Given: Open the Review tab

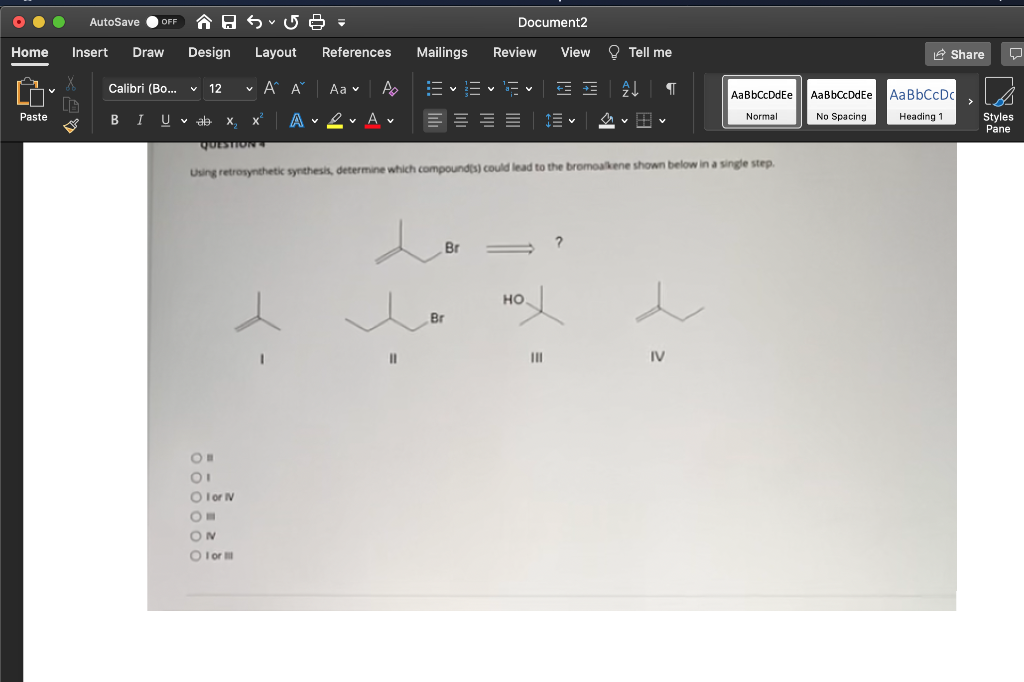Looking at the screenshot, I should point(514,52).
